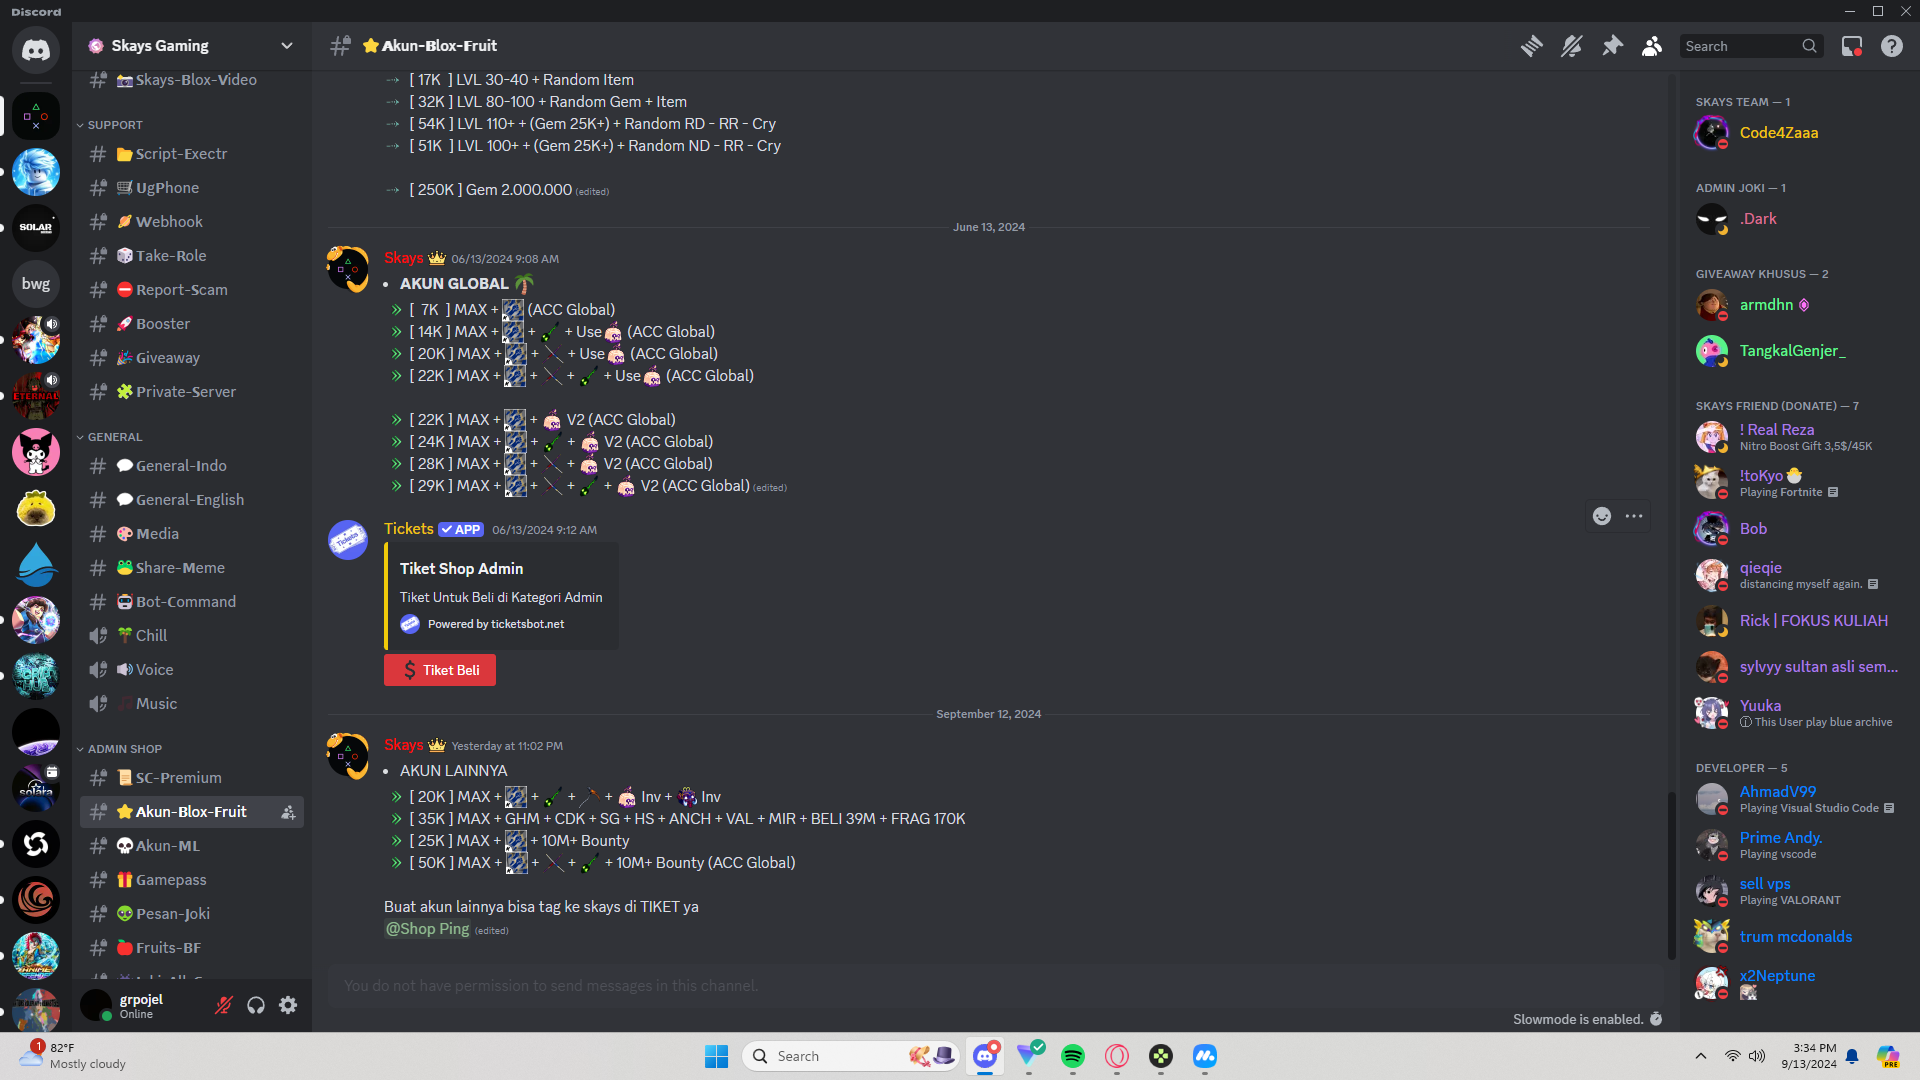Image resolution: width=1920 pixels, height=1080 pixels.
Task: Open the Akun-ML channel
Action: [x=192, y=846]
